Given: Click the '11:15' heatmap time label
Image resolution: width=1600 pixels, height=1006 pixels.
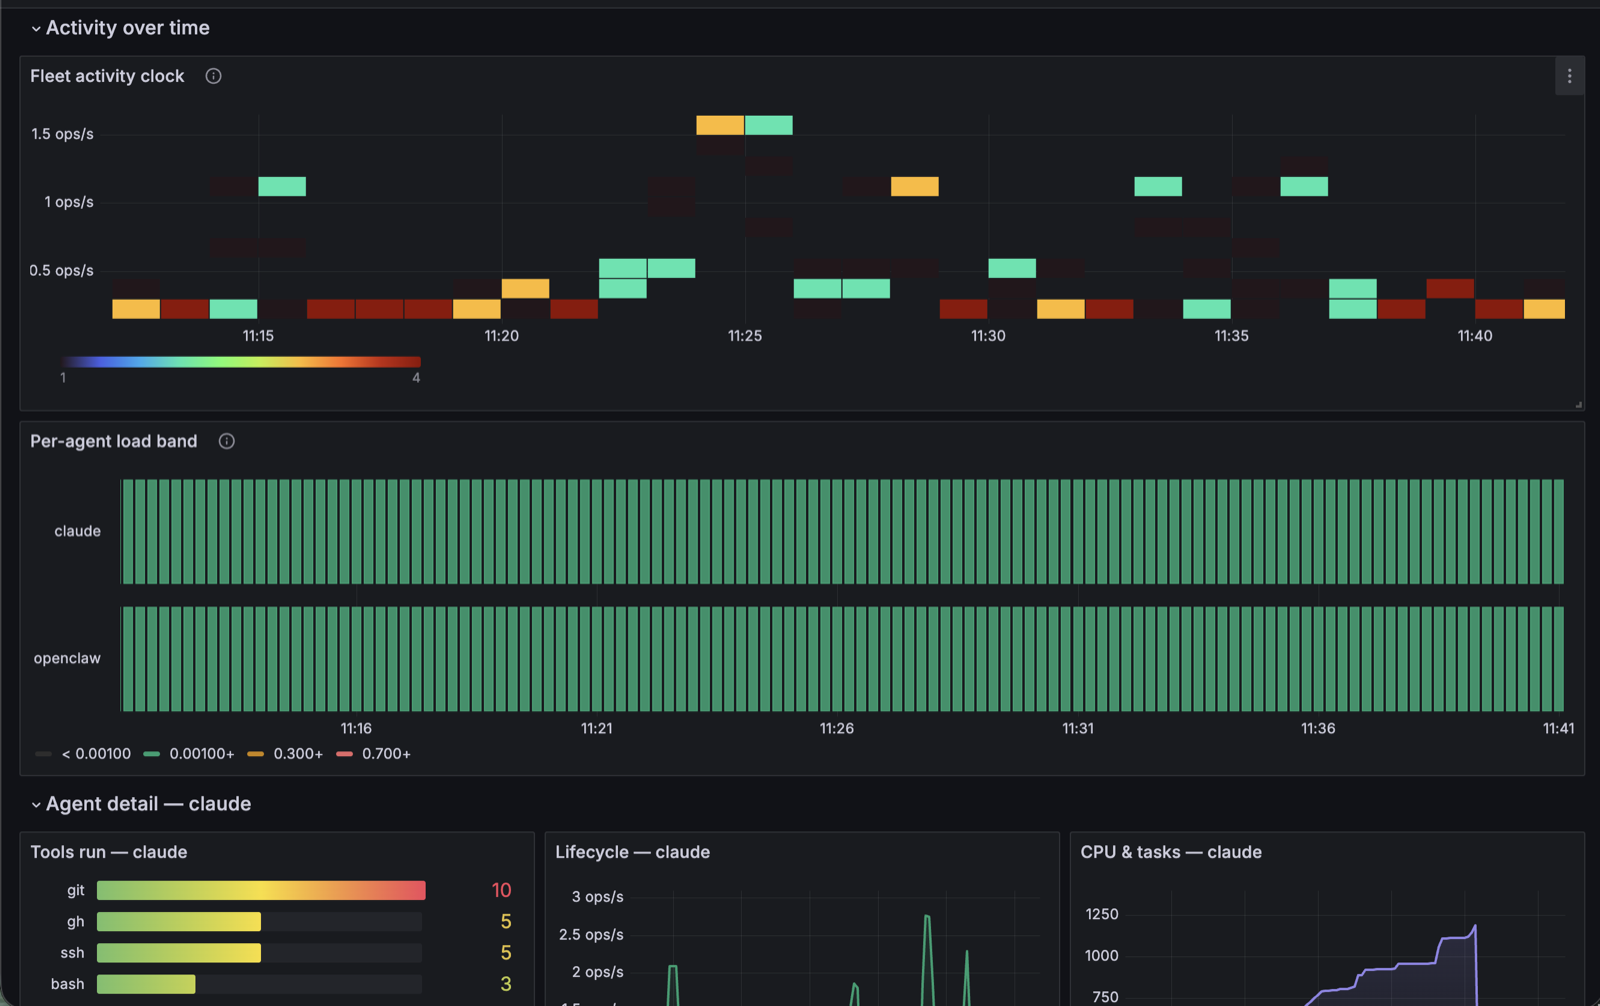Looking at the screenshot, I should pos(258,336).
